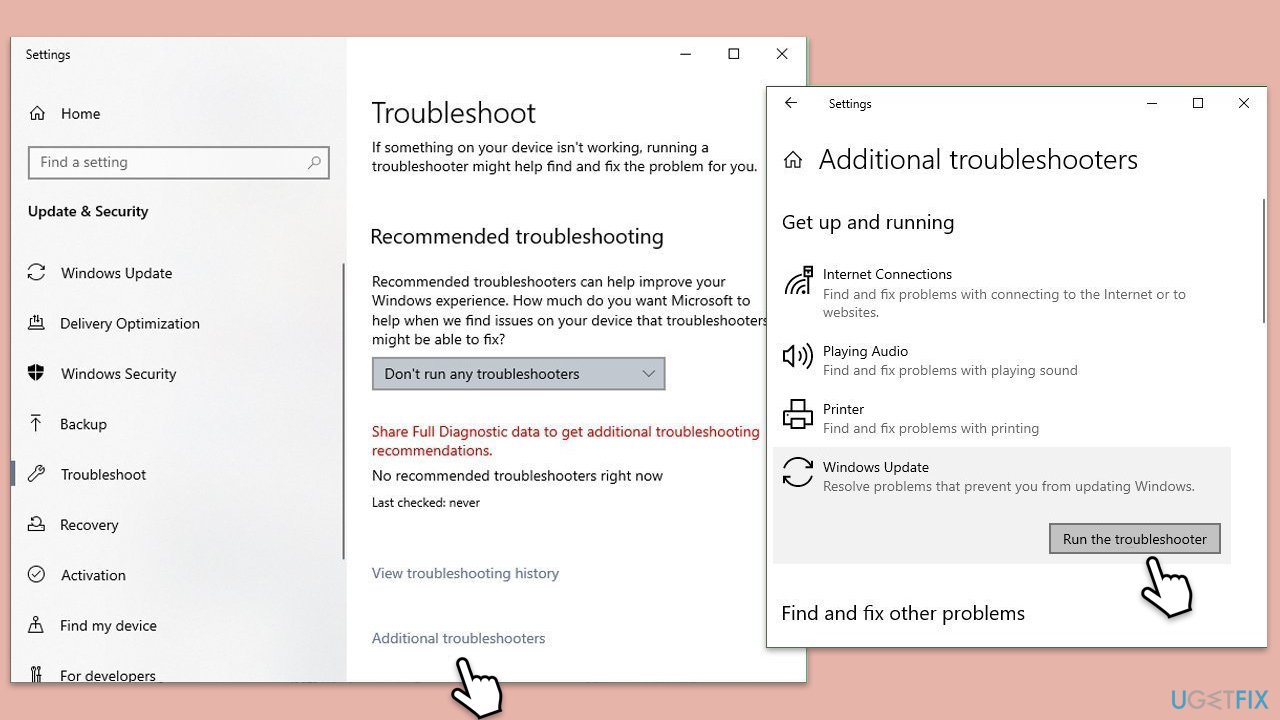Screen dimensions: 1280x720
Task: Click the Windows Update sync icon in sidebar
Action: [x=37, y=273]
